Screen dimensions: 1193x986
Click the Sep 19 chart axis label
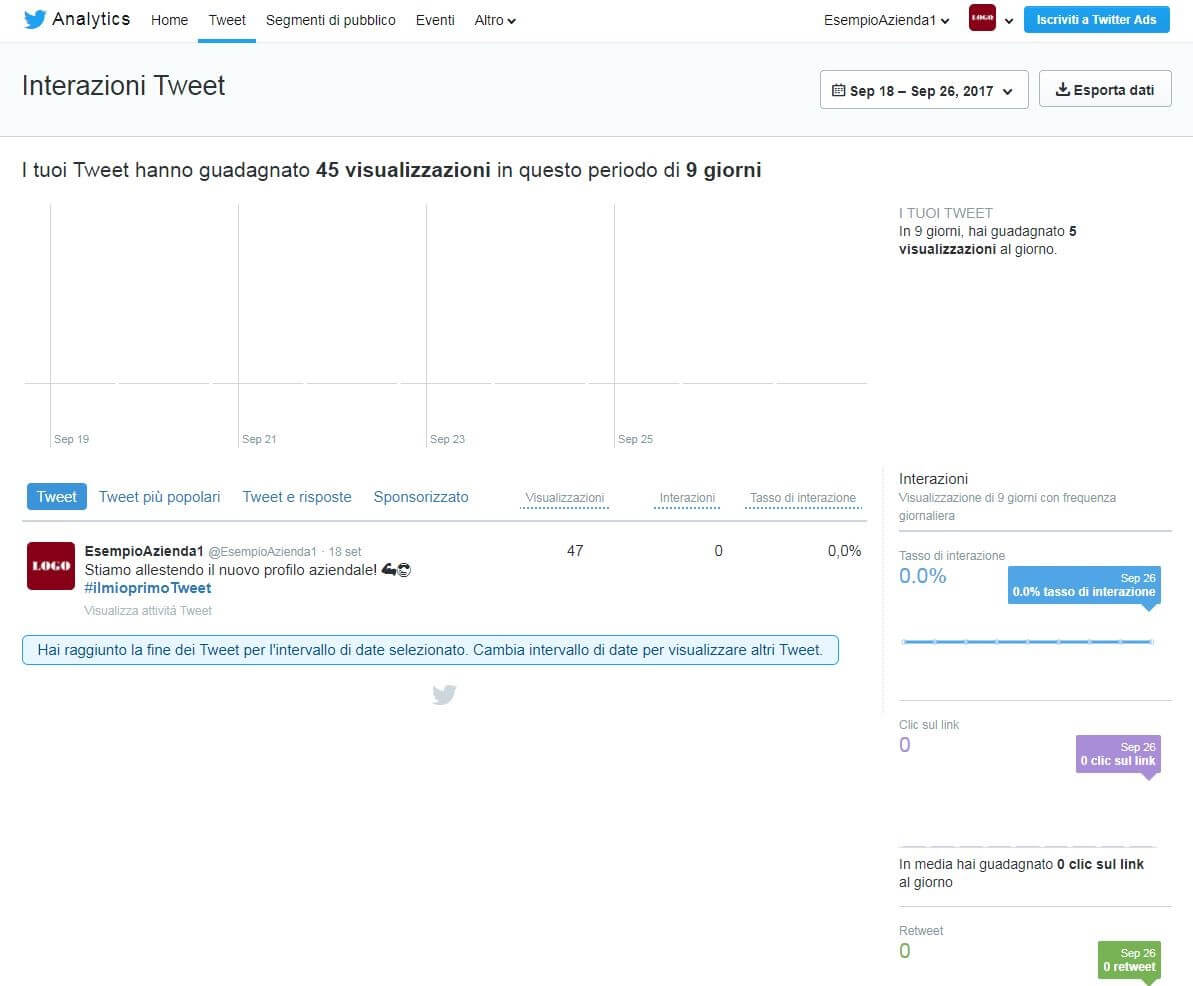72,439
